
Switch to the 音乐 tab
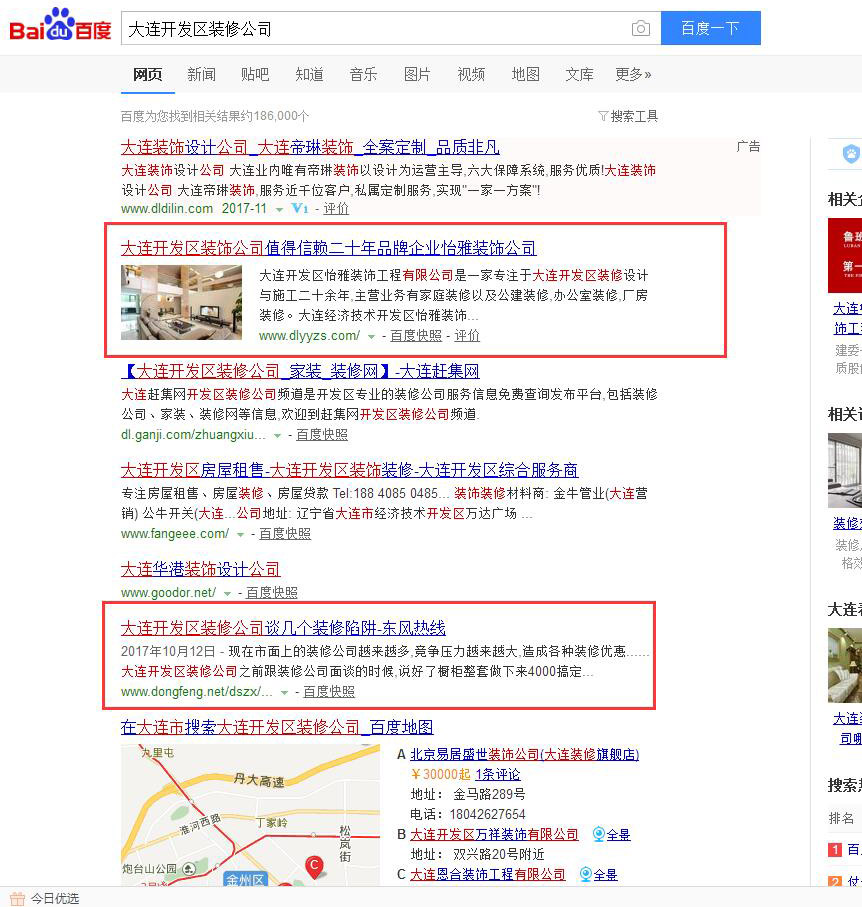[363, 75]
